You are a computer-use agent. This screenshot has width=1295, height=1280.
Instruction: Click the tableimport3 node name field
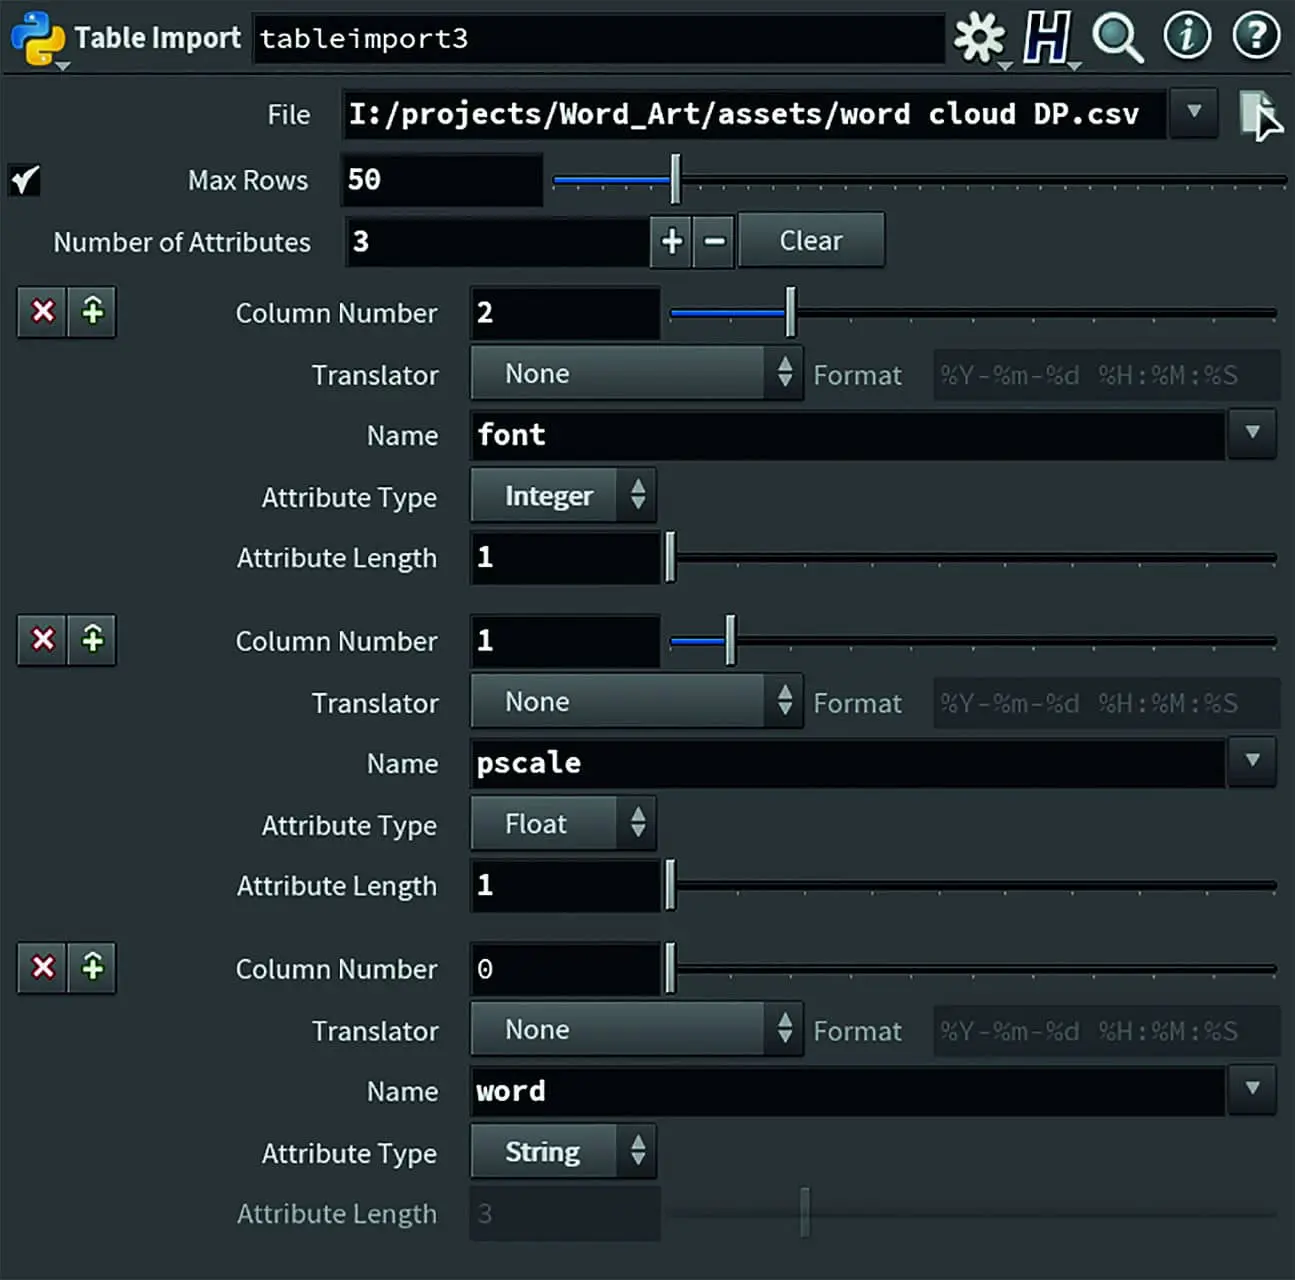tap(598, 39)
